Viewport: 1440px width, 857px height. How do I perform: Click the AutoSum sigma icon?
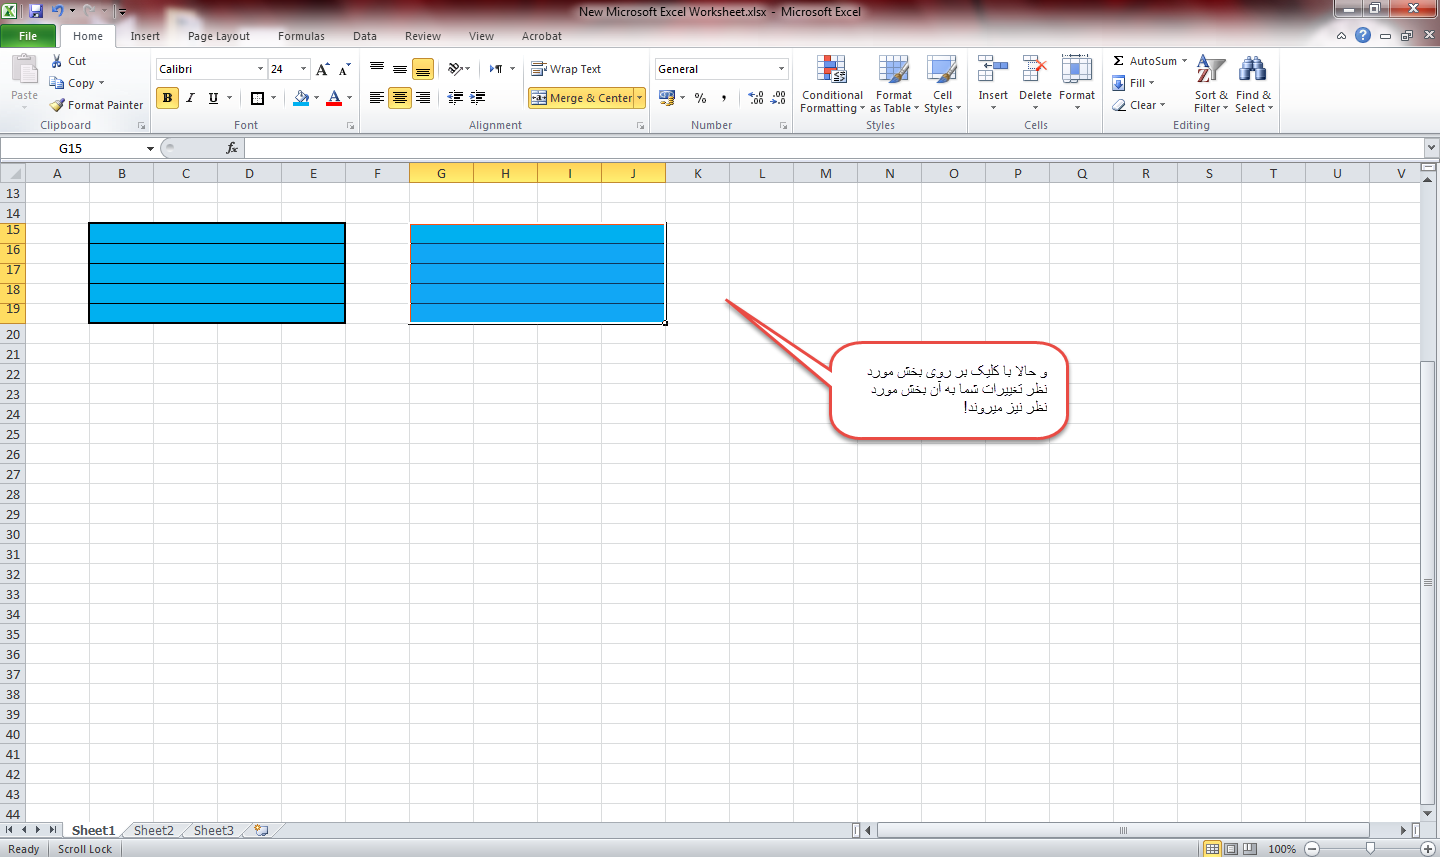click(1119, 61)
